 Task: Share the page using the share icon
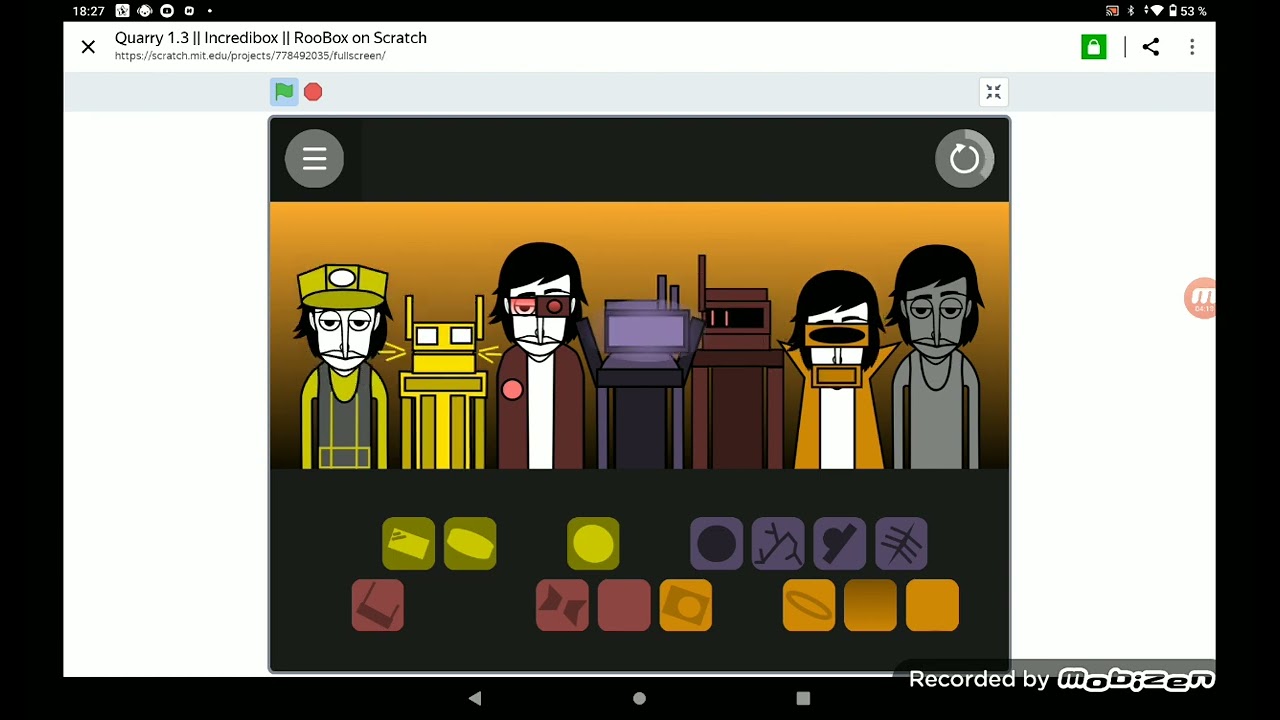click(x=1151, y=47)
